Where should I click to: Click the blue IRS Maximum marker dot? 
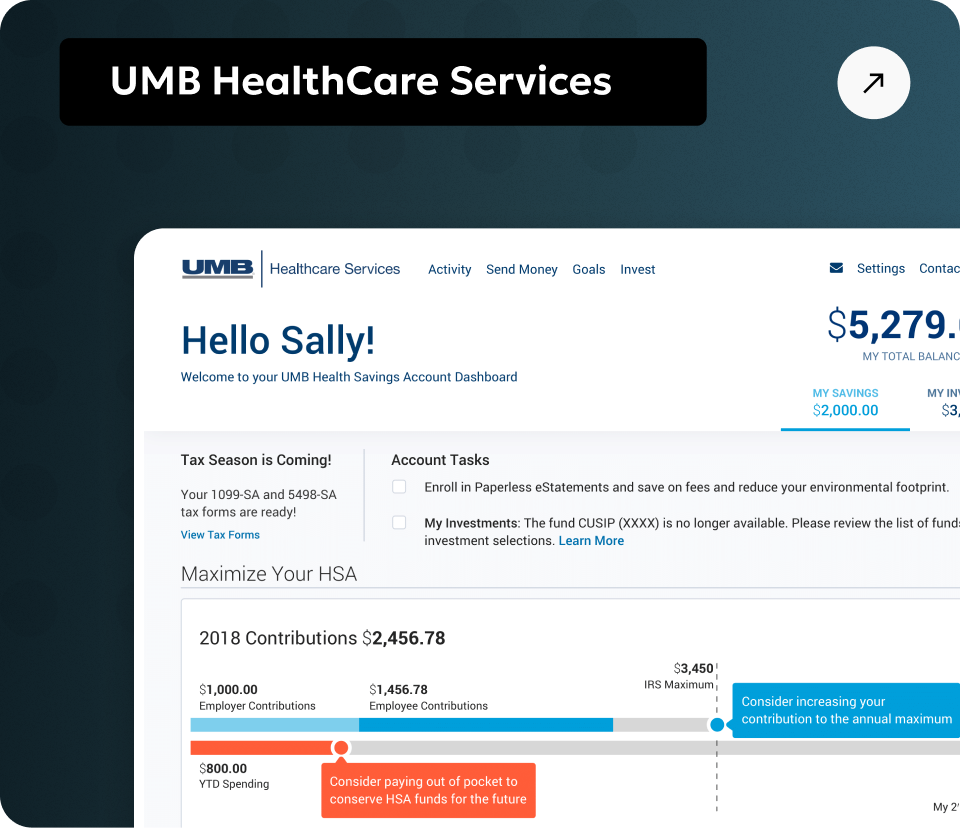[x=717, y=725]
